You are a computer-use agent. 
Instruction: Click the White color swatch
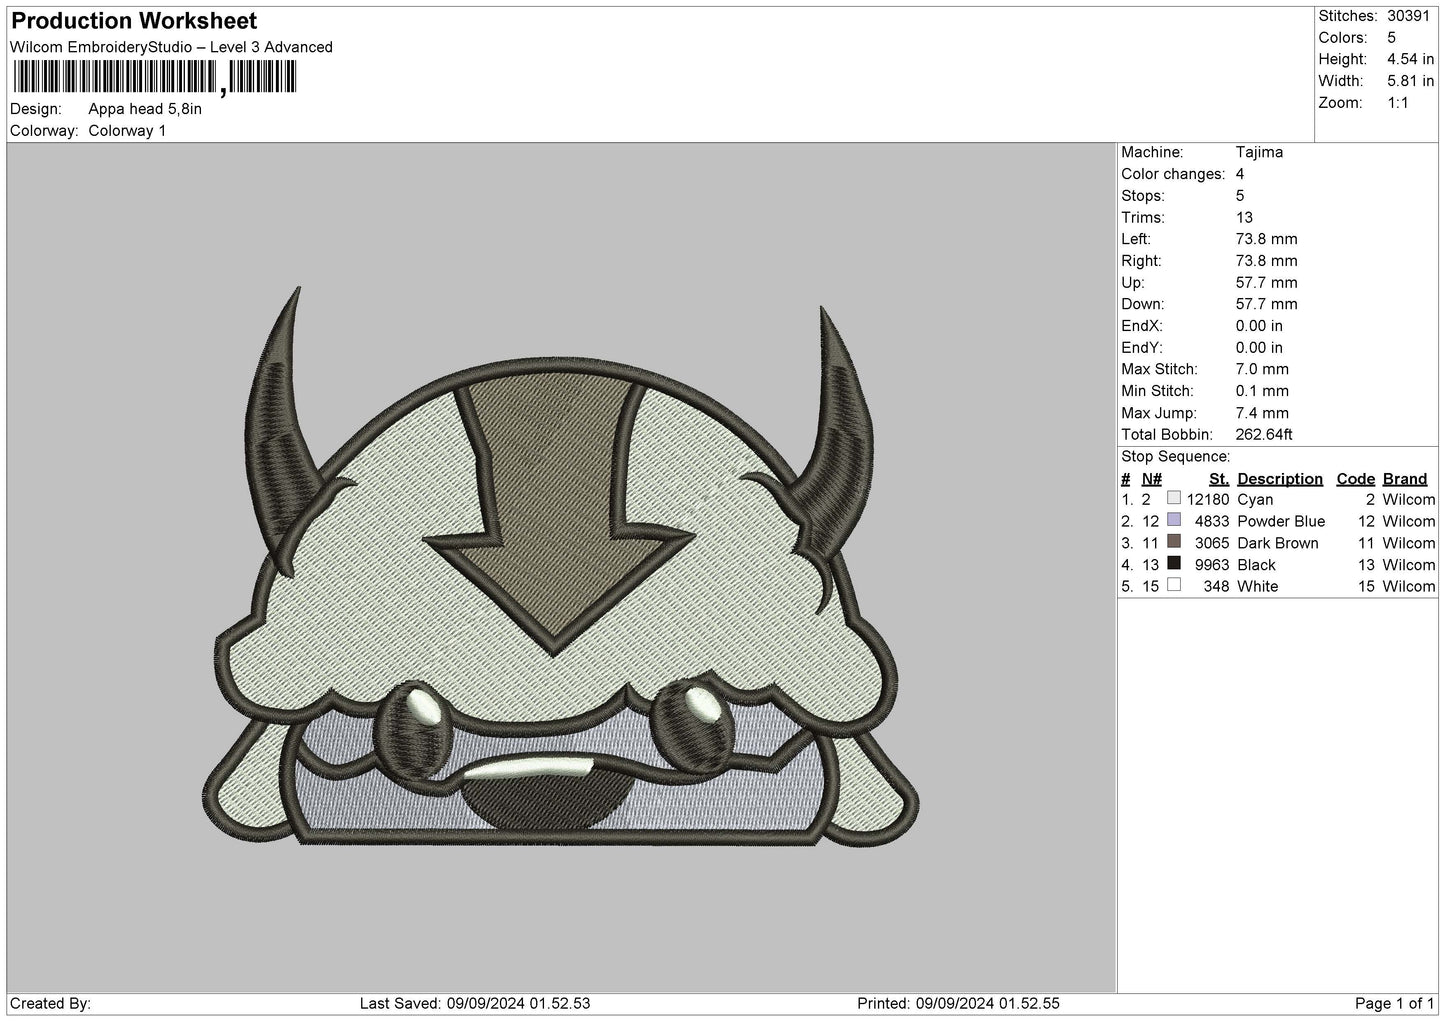(1174, 585)
